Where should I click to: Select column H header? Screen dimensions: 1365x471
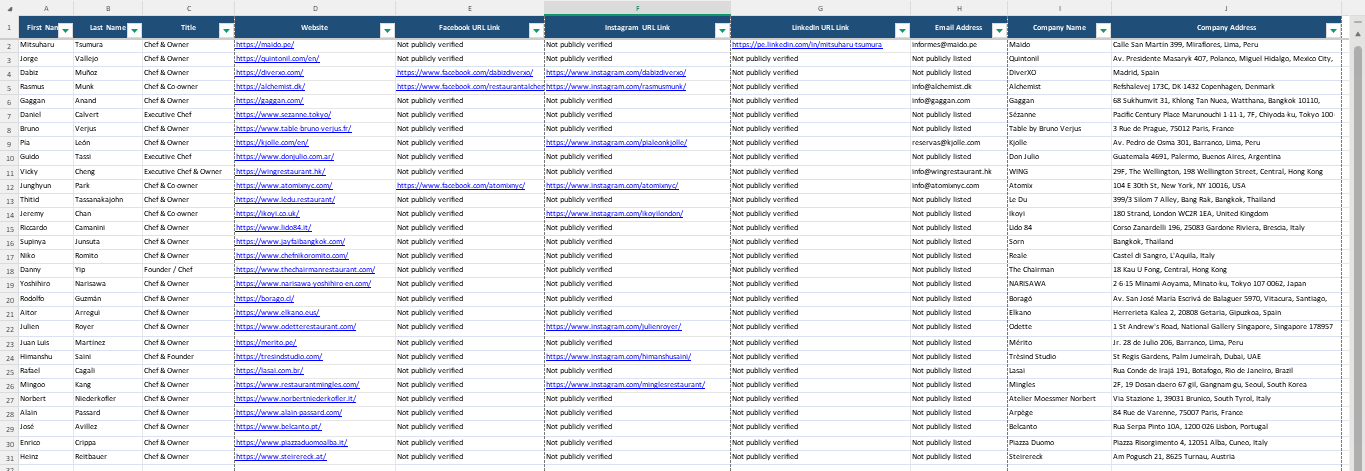pyautogui.click(x=959, y=7)
